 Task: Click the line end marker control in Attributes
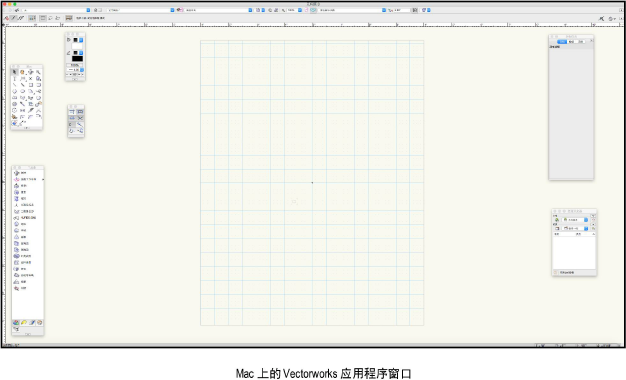(75, 74)
